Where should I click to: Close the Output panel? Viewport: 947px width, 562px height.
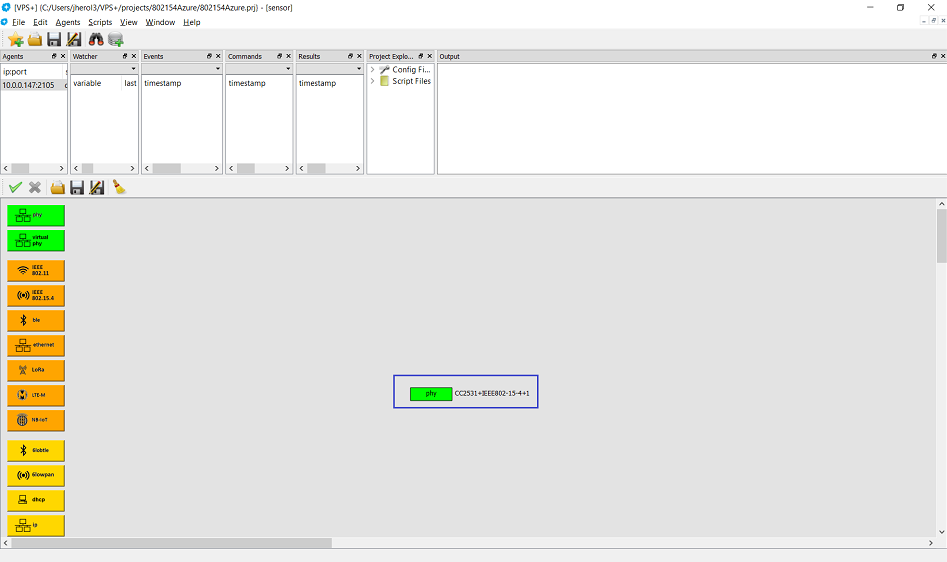click(x=941, y=56)
